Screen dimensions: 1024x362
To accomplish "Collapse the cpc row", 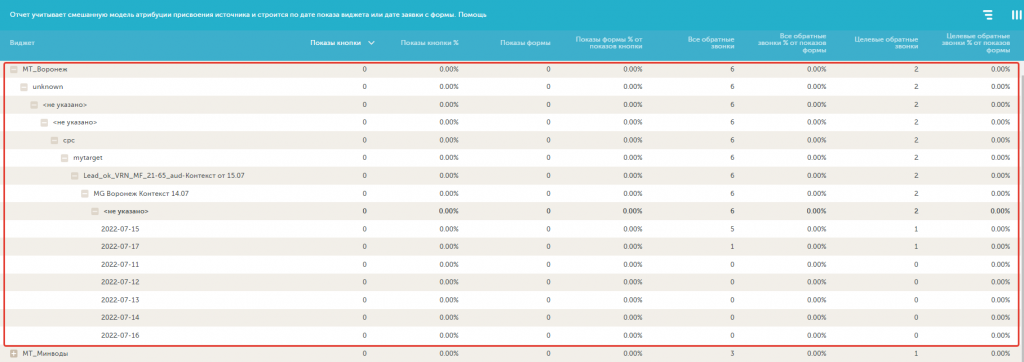I will point(54,140).
